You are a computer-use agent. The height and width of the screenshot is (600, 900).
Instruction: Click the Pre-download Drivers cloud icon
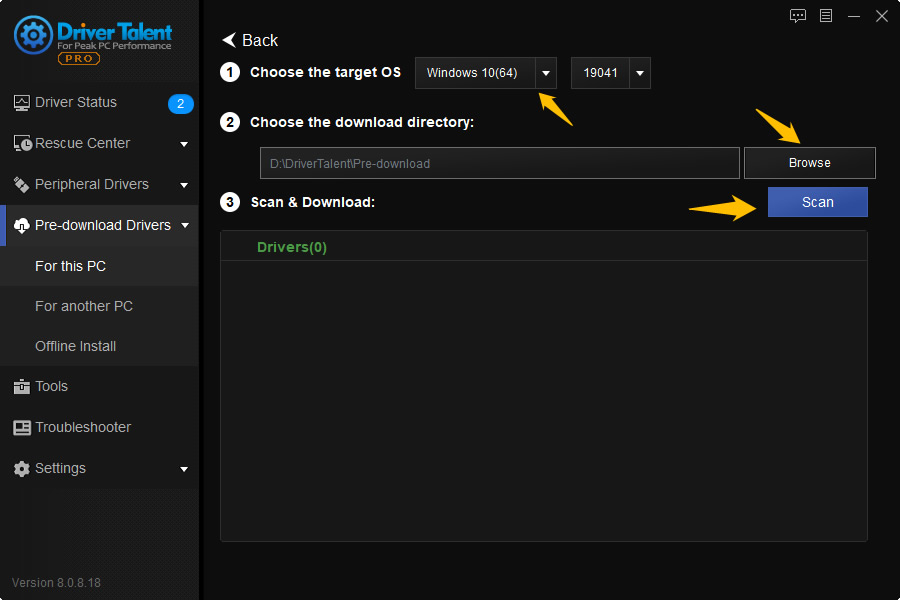tap(21, 226)
